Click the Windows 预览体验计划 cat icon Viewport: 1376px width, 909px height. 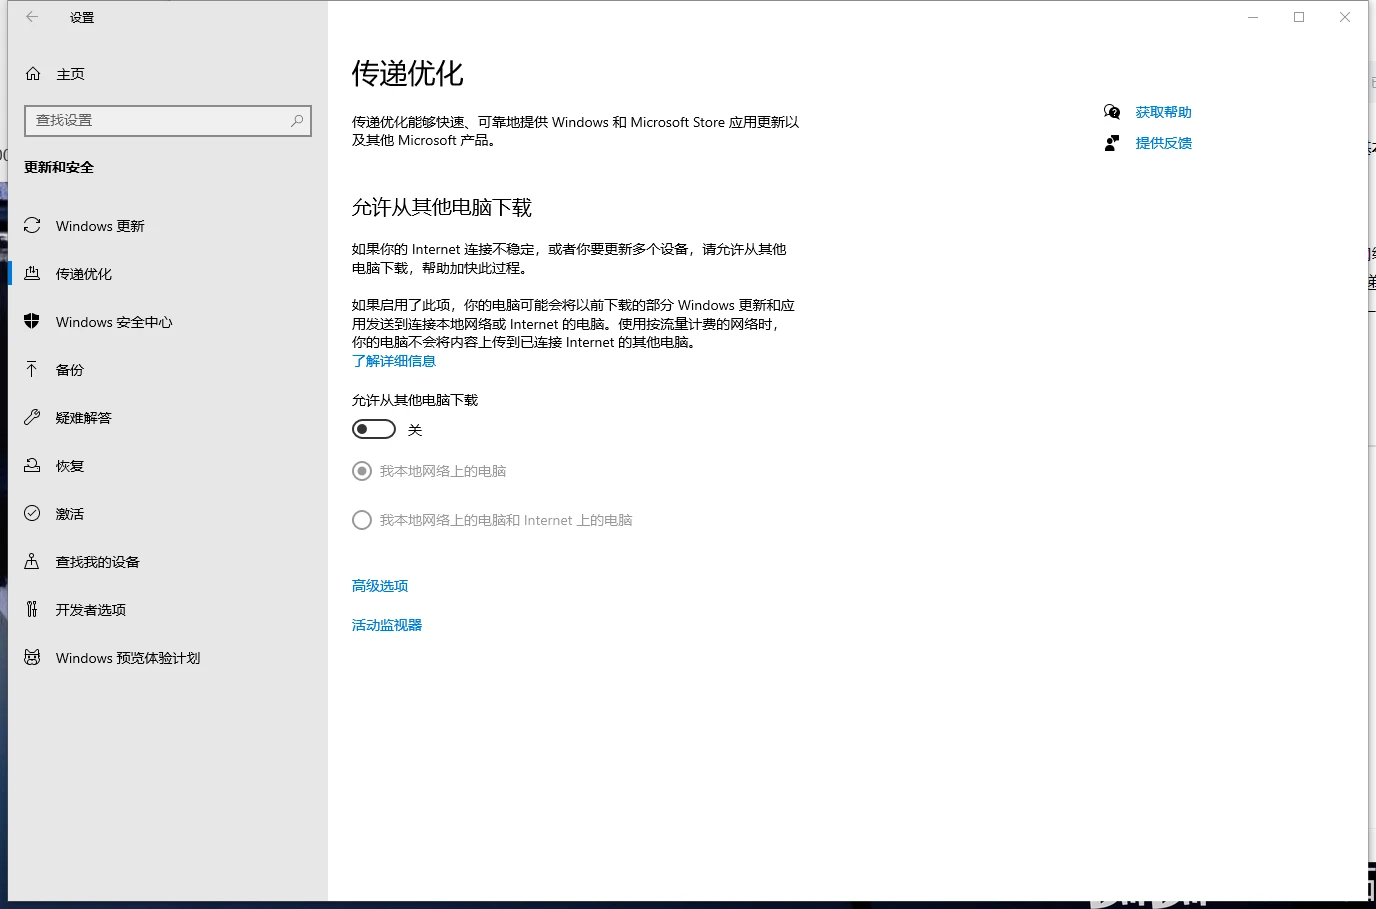(x=32, y=658)
